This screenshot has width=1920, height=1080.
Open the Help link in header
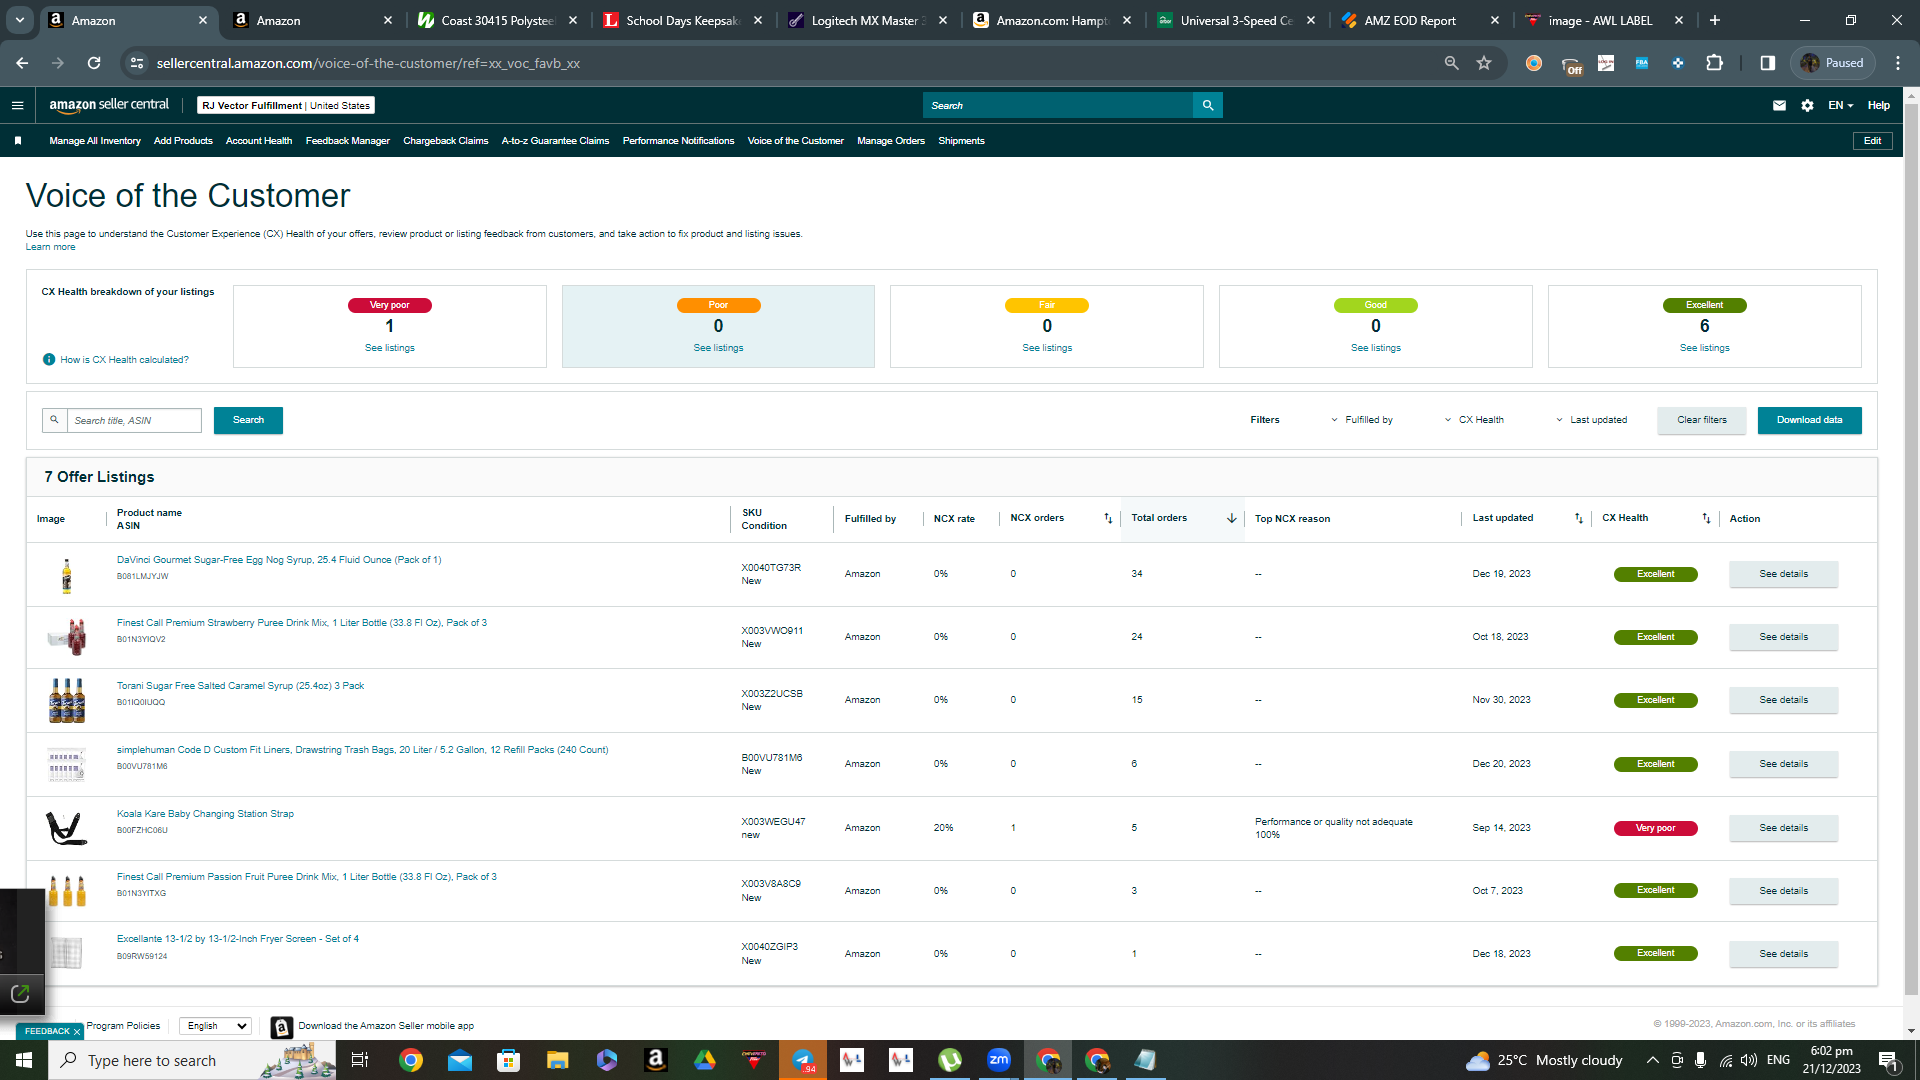[x=1879, y=105]
